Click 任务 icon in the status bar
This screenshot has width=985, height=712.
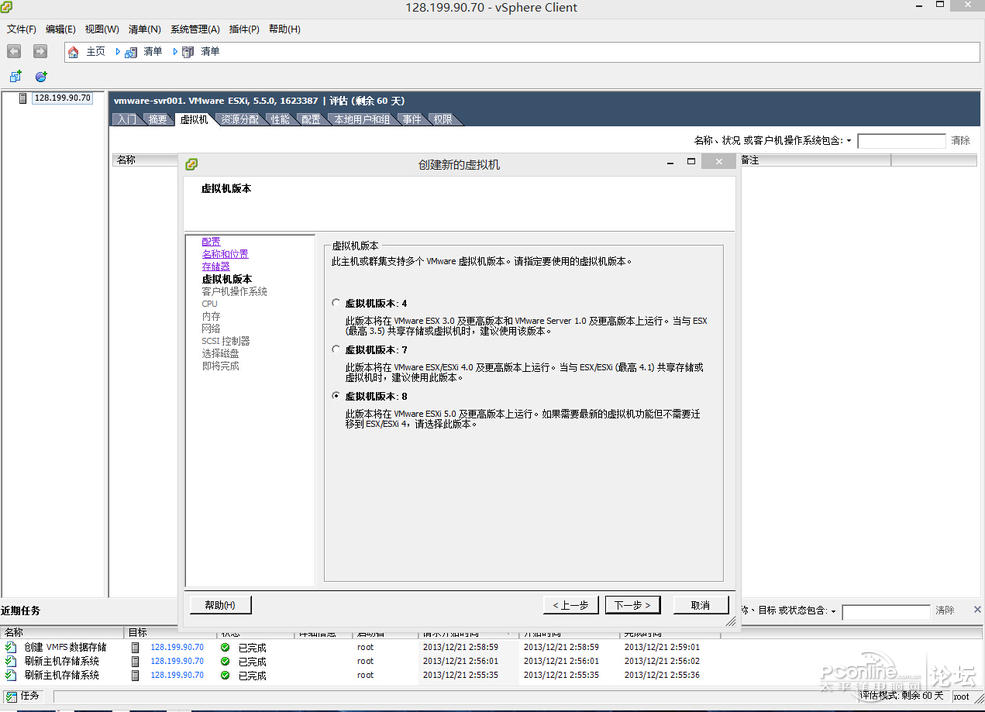[x=11, y=696]
